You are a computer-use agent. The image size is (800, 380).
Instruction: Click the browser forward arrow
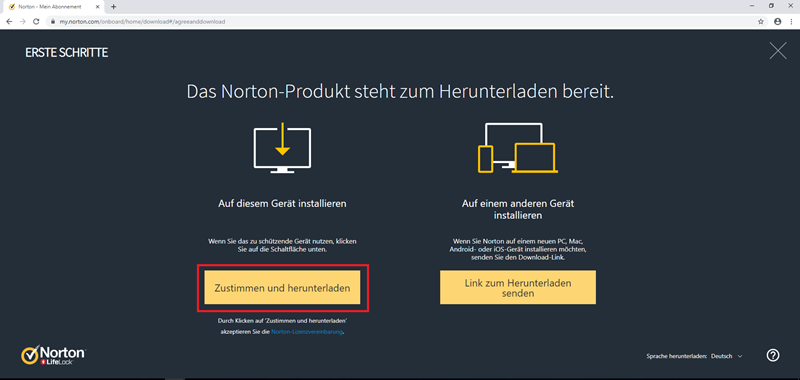tap(22, 21)
